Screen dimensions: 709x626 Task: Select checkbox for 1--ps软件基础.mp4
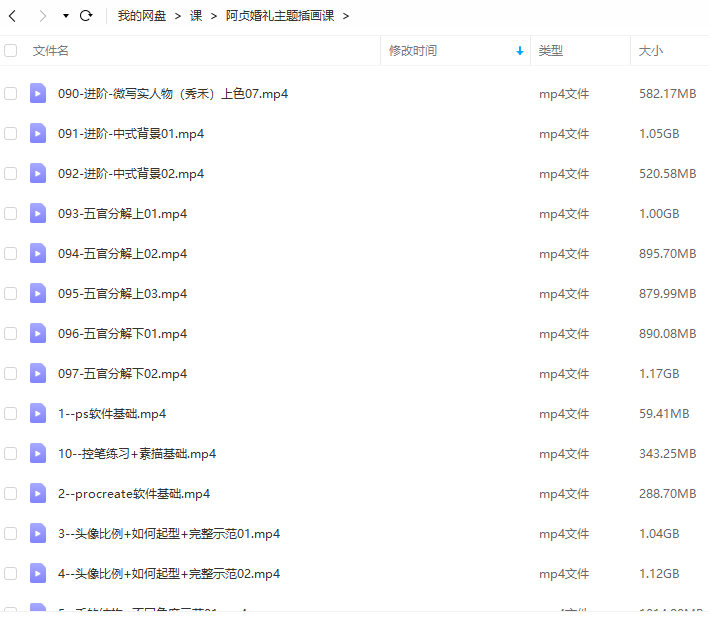[x=10, y=413]
